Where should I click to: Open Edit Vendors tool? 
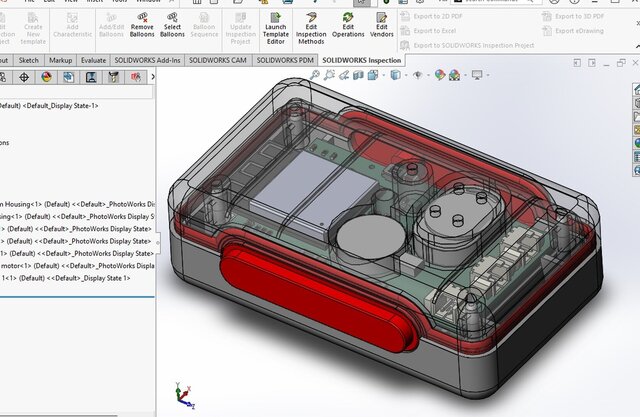[381, 18]
